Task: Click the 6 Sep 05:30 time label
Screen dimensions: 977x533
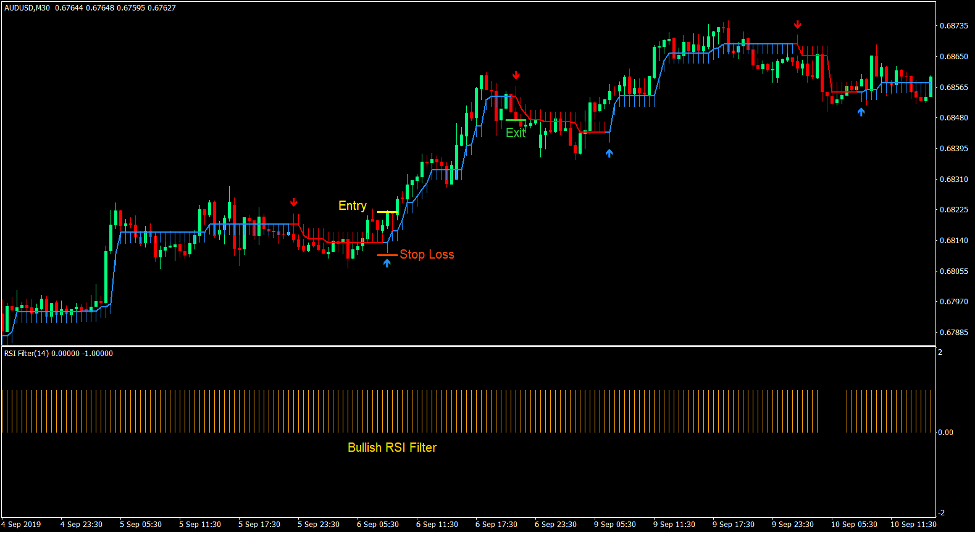Action: pyautogui.click(x=379, y=524)
